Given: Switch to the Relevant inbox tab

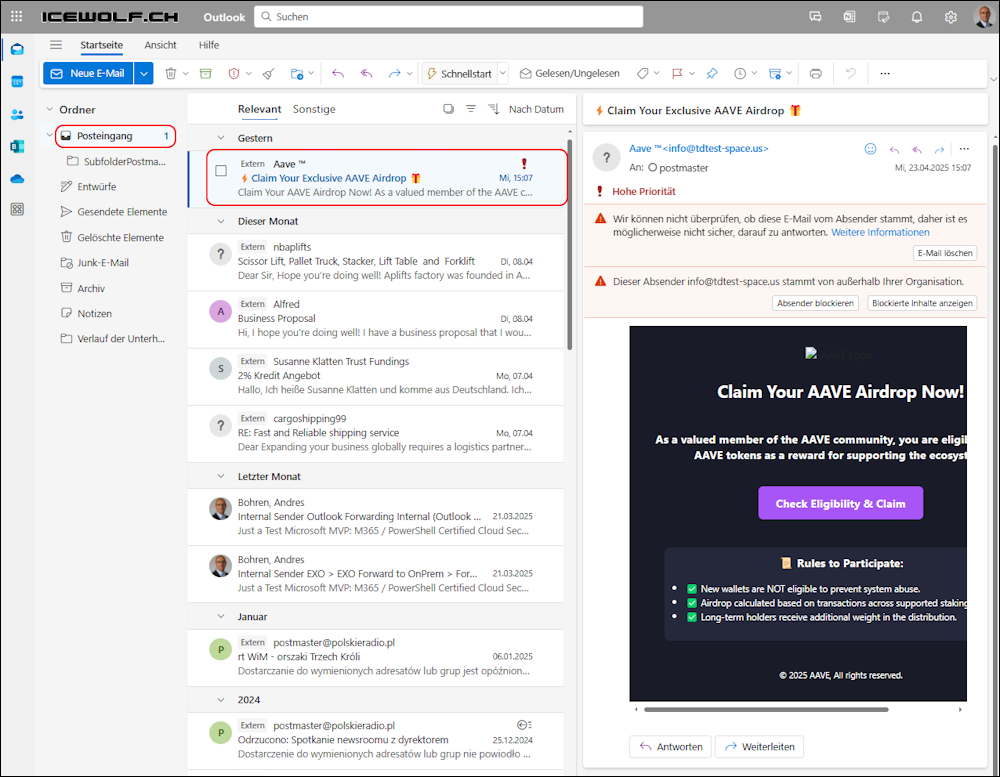Looking at the screenshot, I should click(259, 109).
